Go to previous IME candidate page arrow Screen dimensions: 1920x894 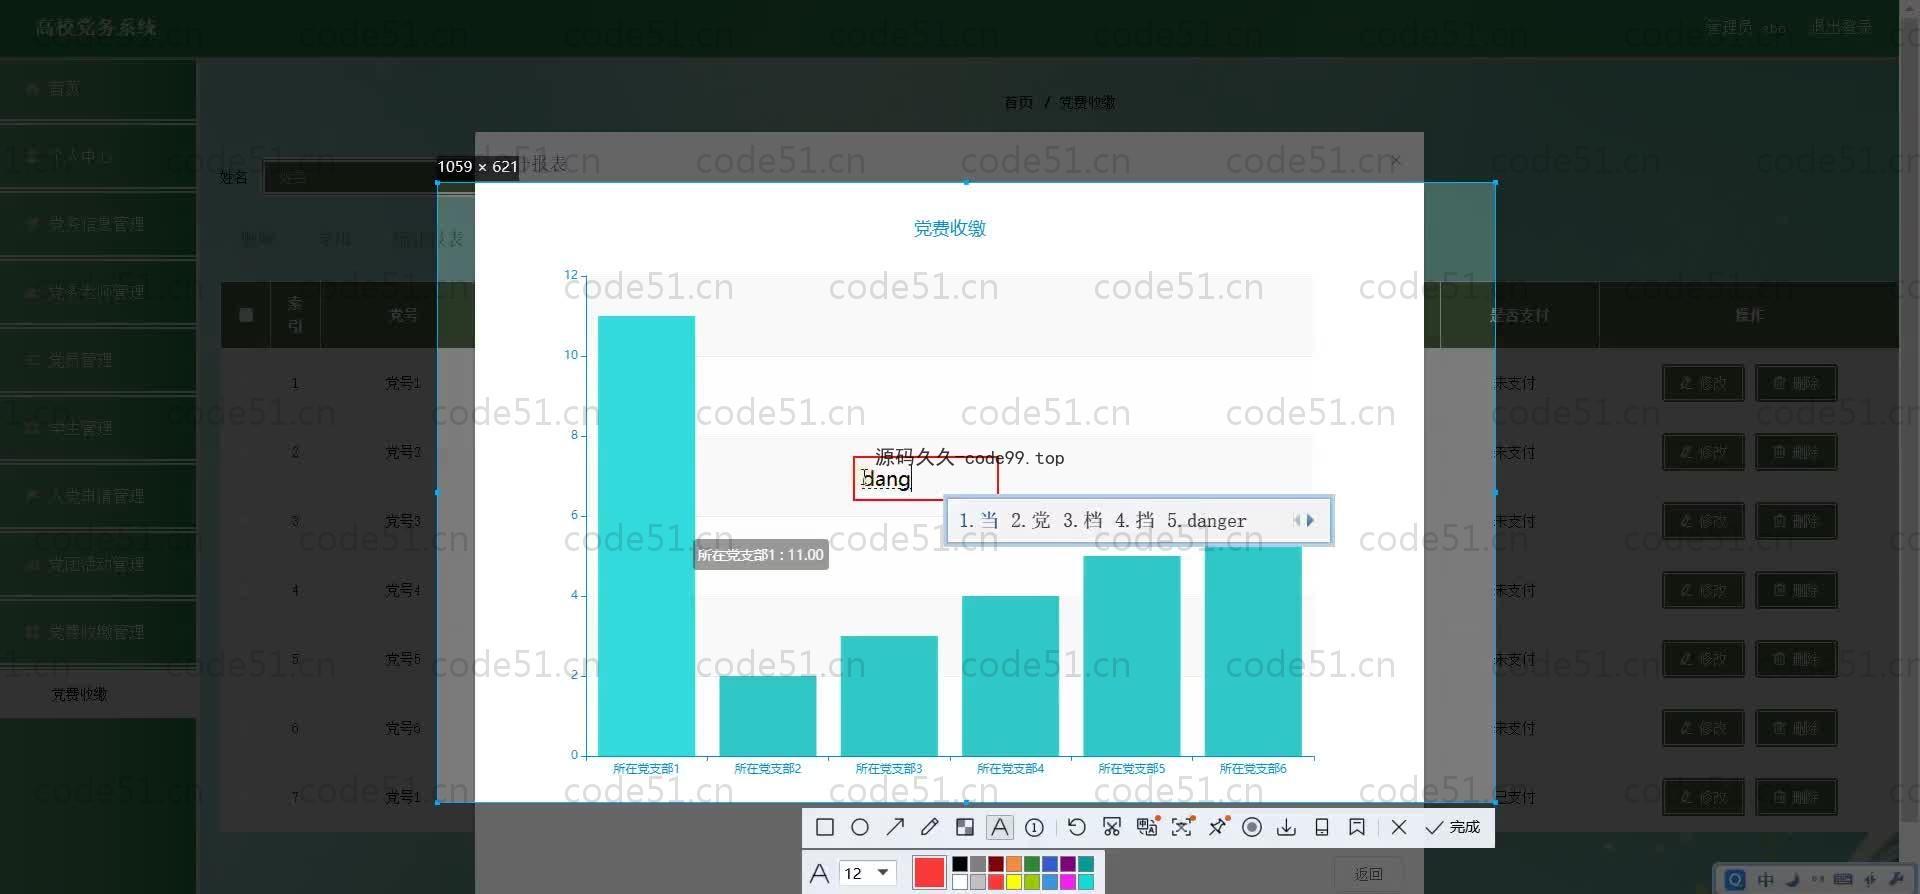(1297, 520)
